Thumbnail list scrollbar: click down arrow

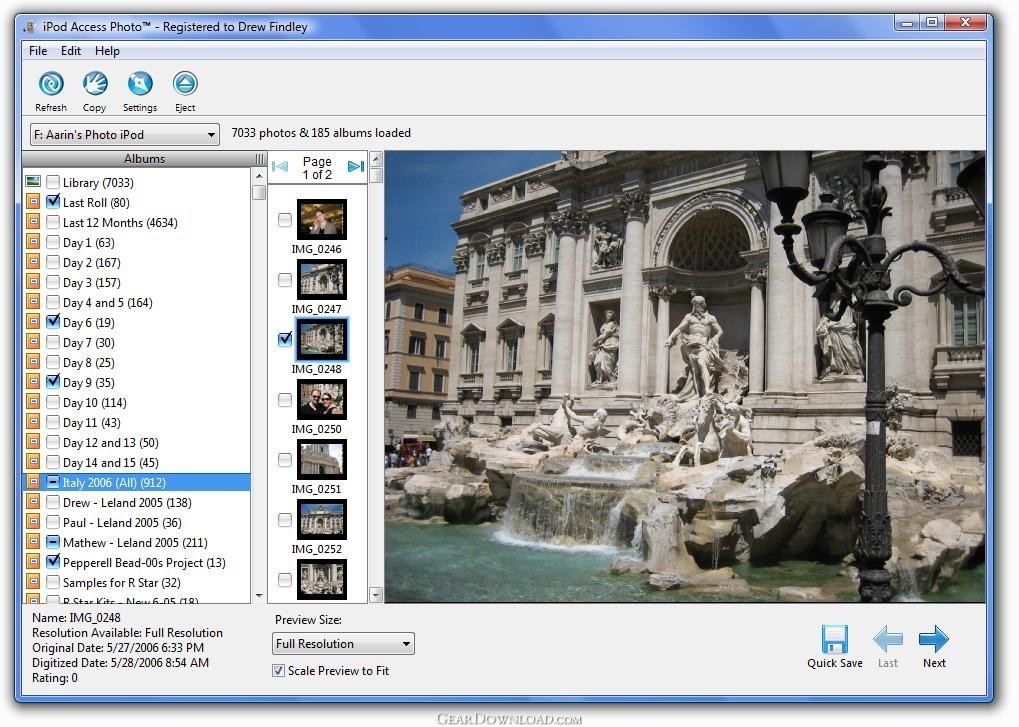pos(376,594)
